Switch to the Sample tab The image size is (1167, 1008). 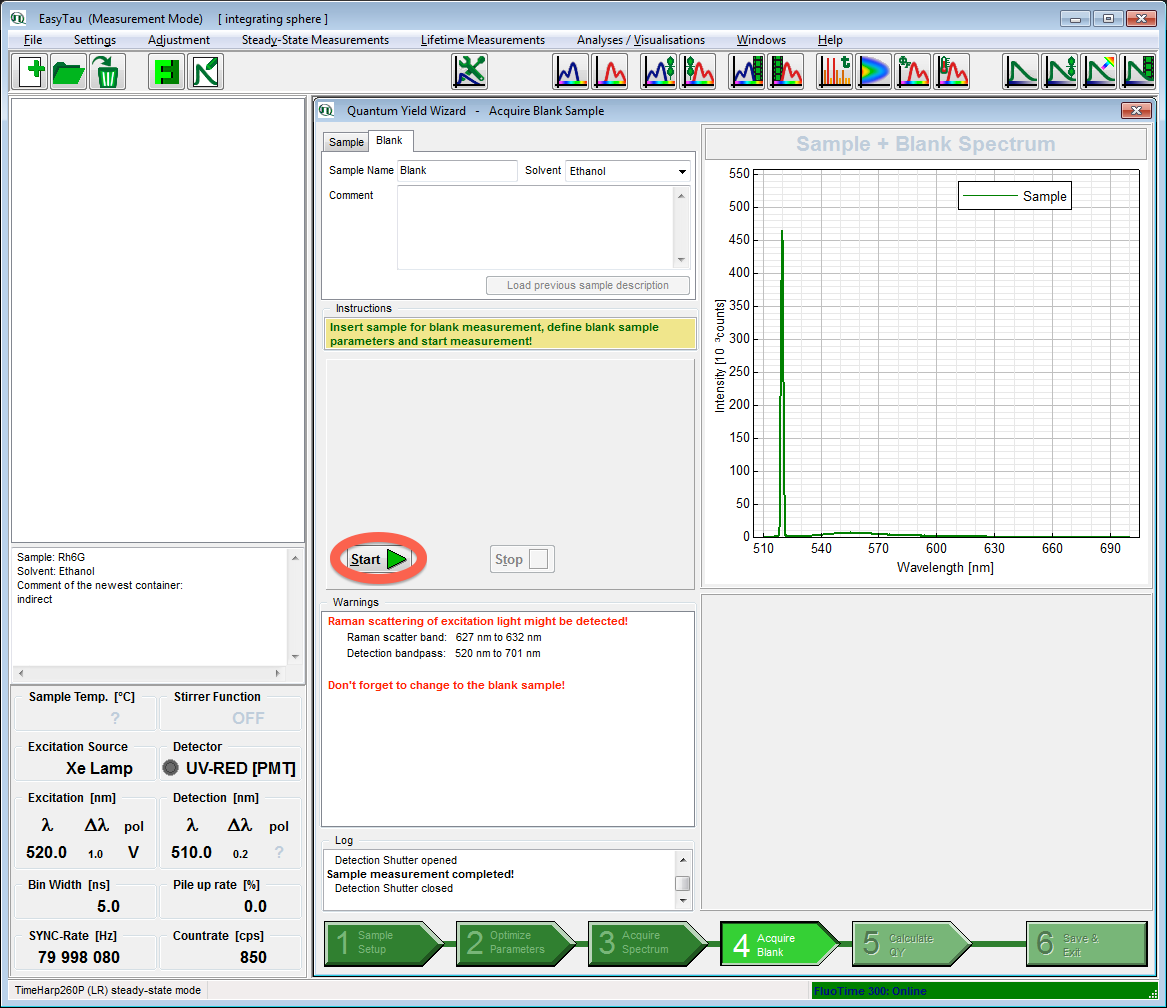pyautogui.click(x=346, y=143)
